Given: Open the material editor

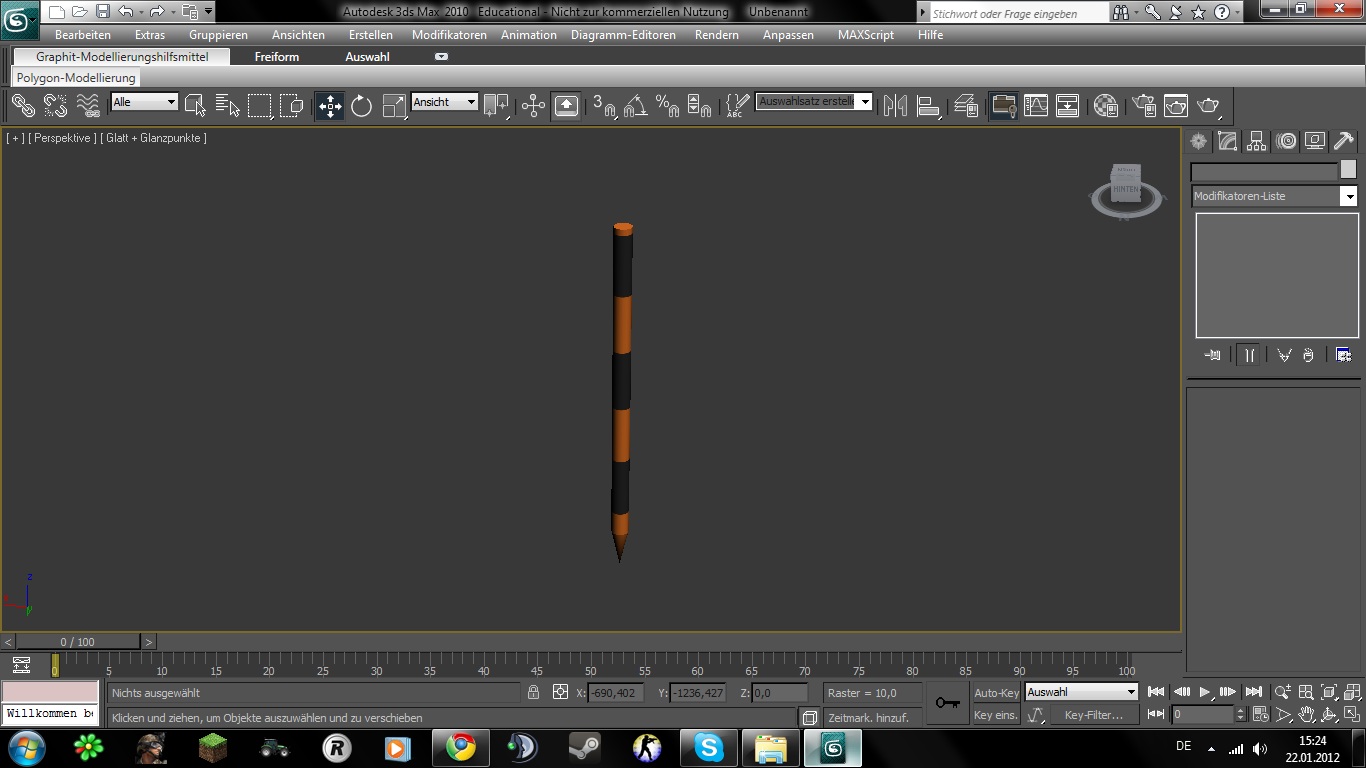Looking at the screenshot, I should [x=1105, y=104].
